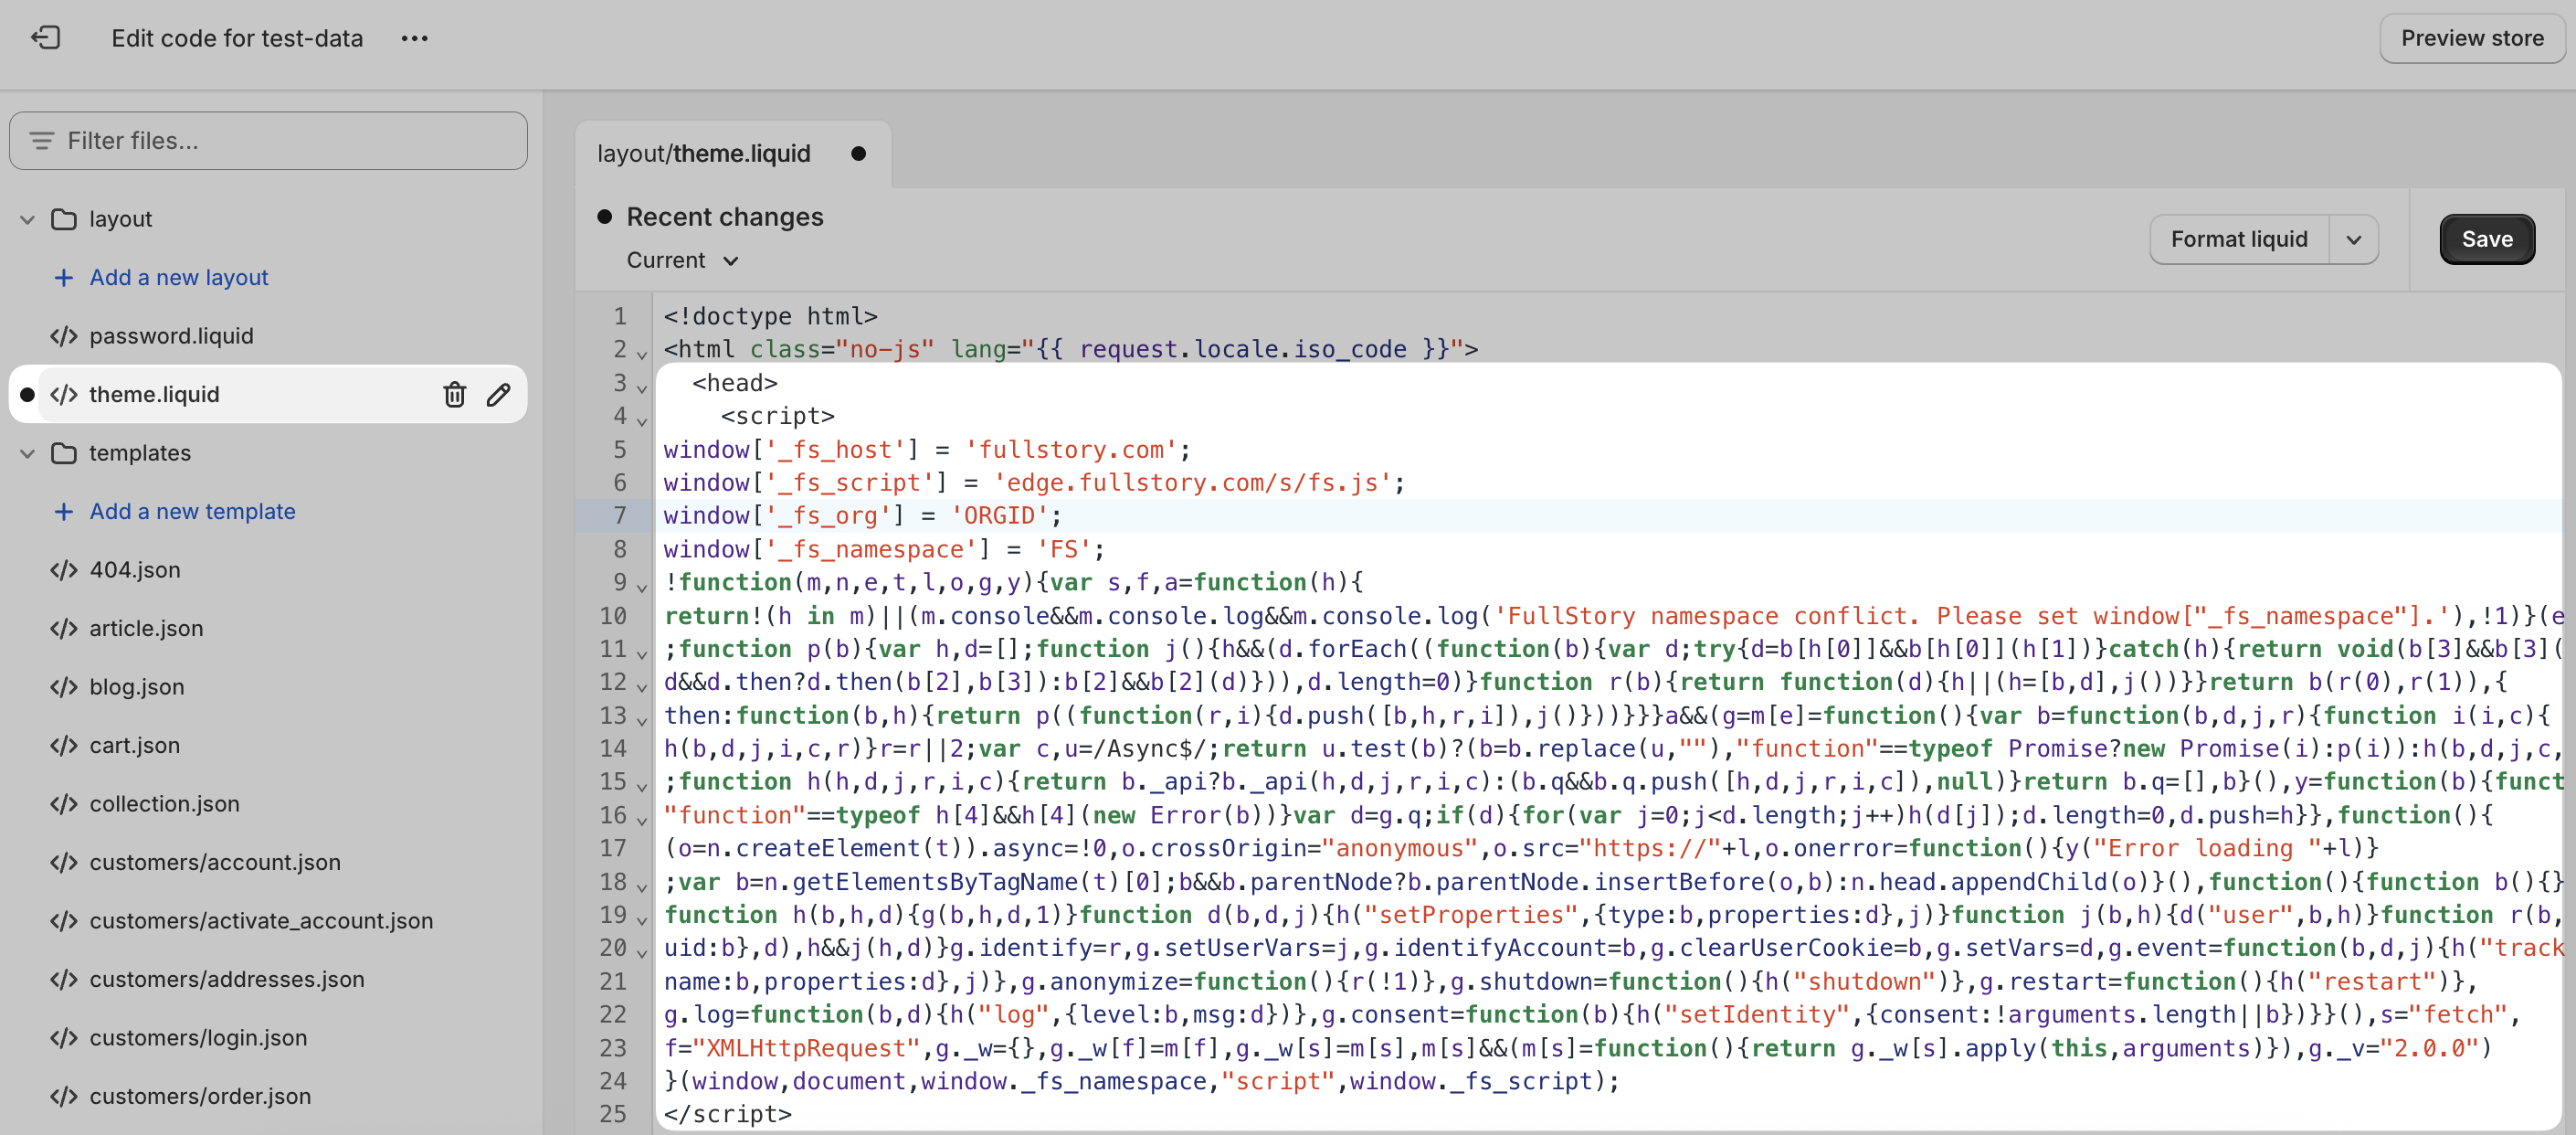
Task: Click the code icon beside customers/addresses.json
Action: 64,979
